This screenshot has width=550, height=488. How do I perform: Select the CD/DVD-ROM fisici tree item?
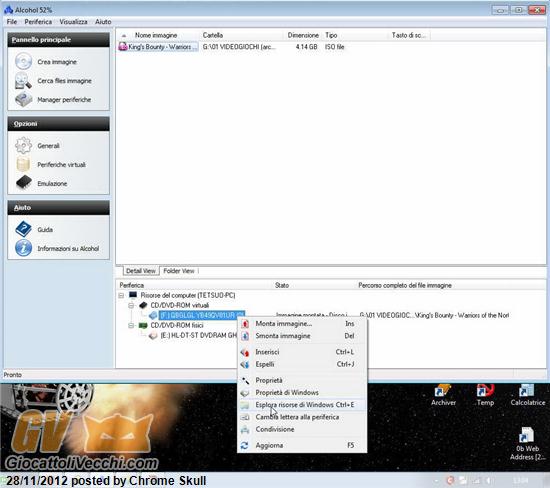click(x=177, y=326)
